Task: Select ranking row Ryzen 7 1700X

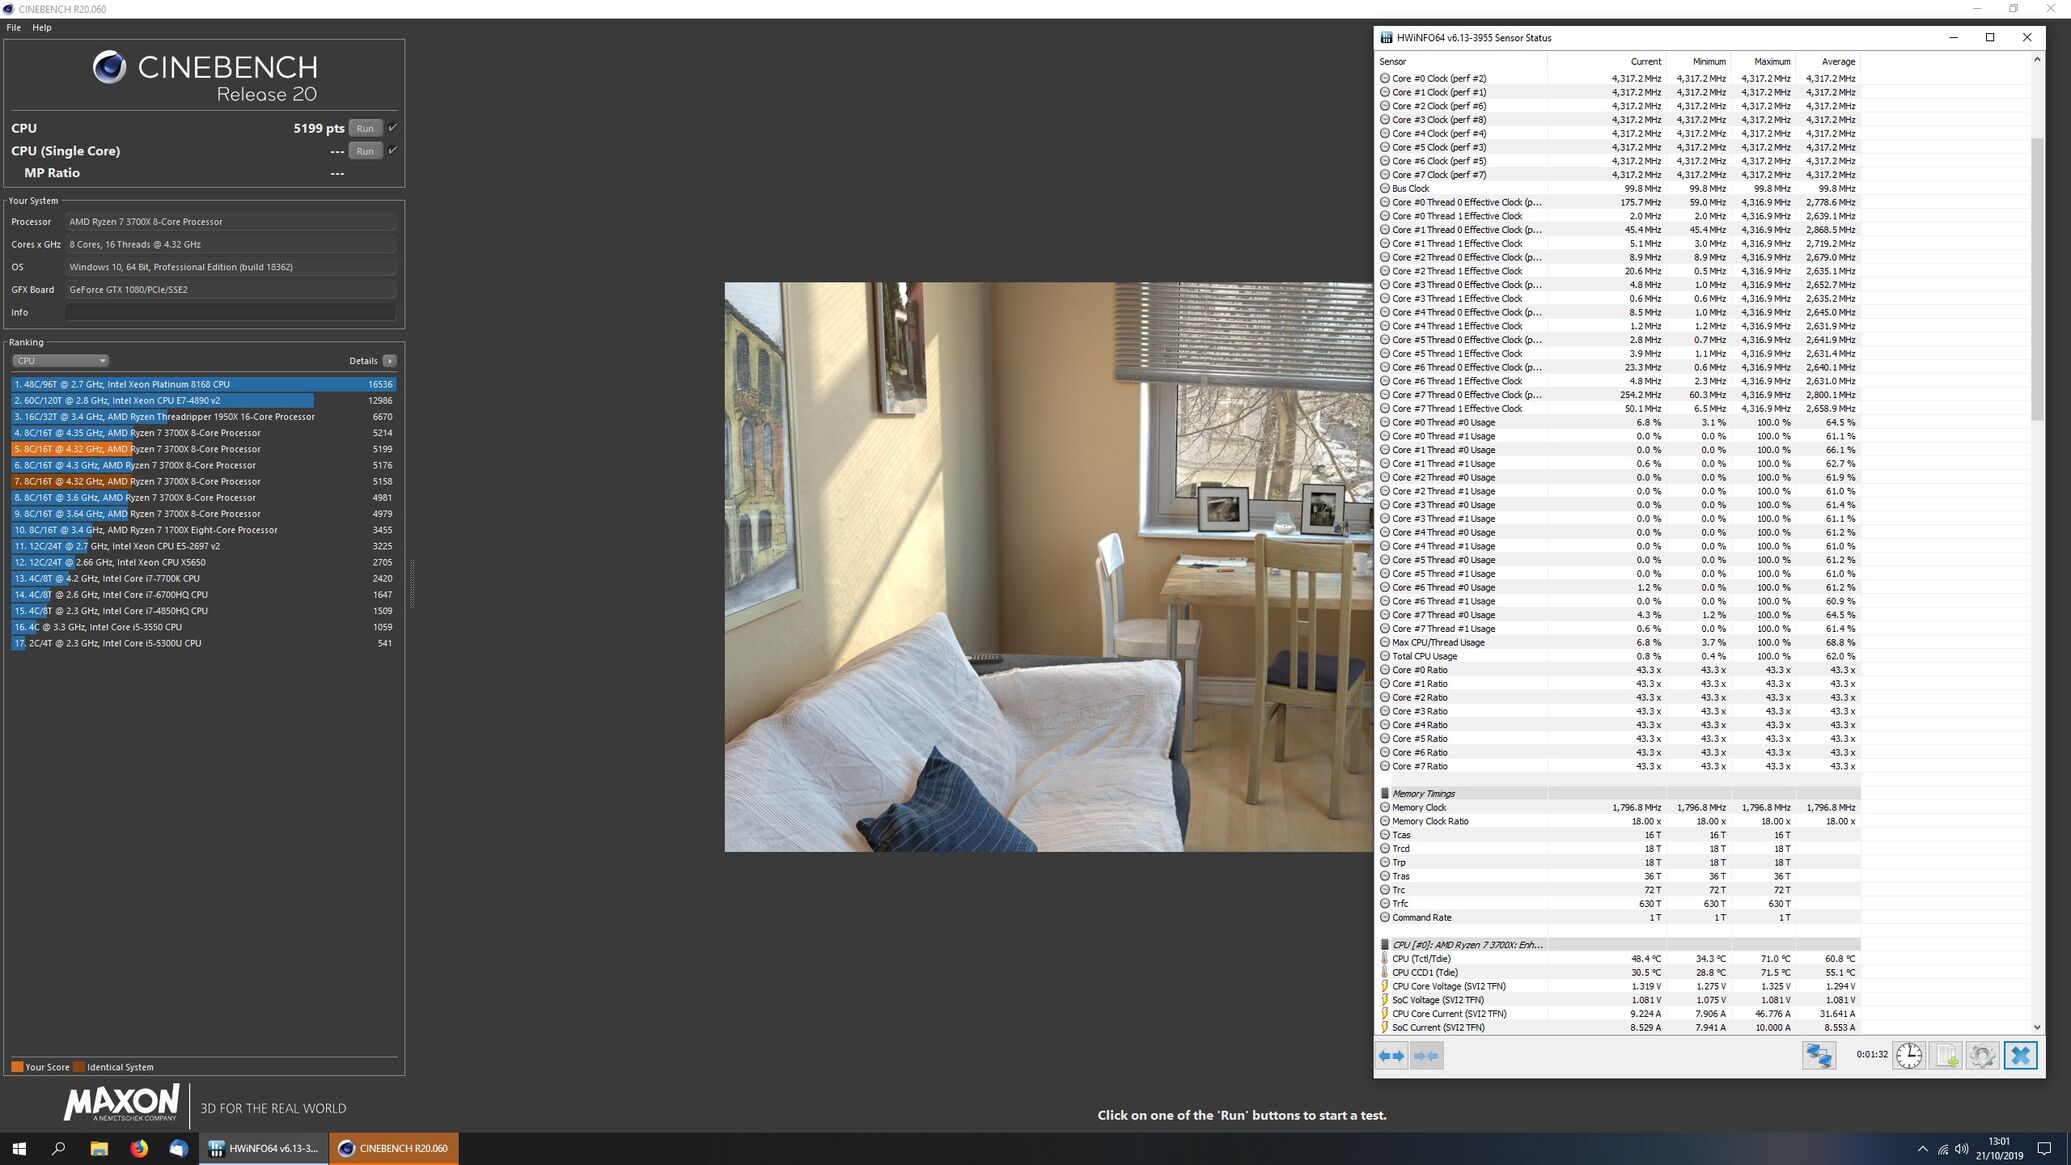Action: pos(203,530)
